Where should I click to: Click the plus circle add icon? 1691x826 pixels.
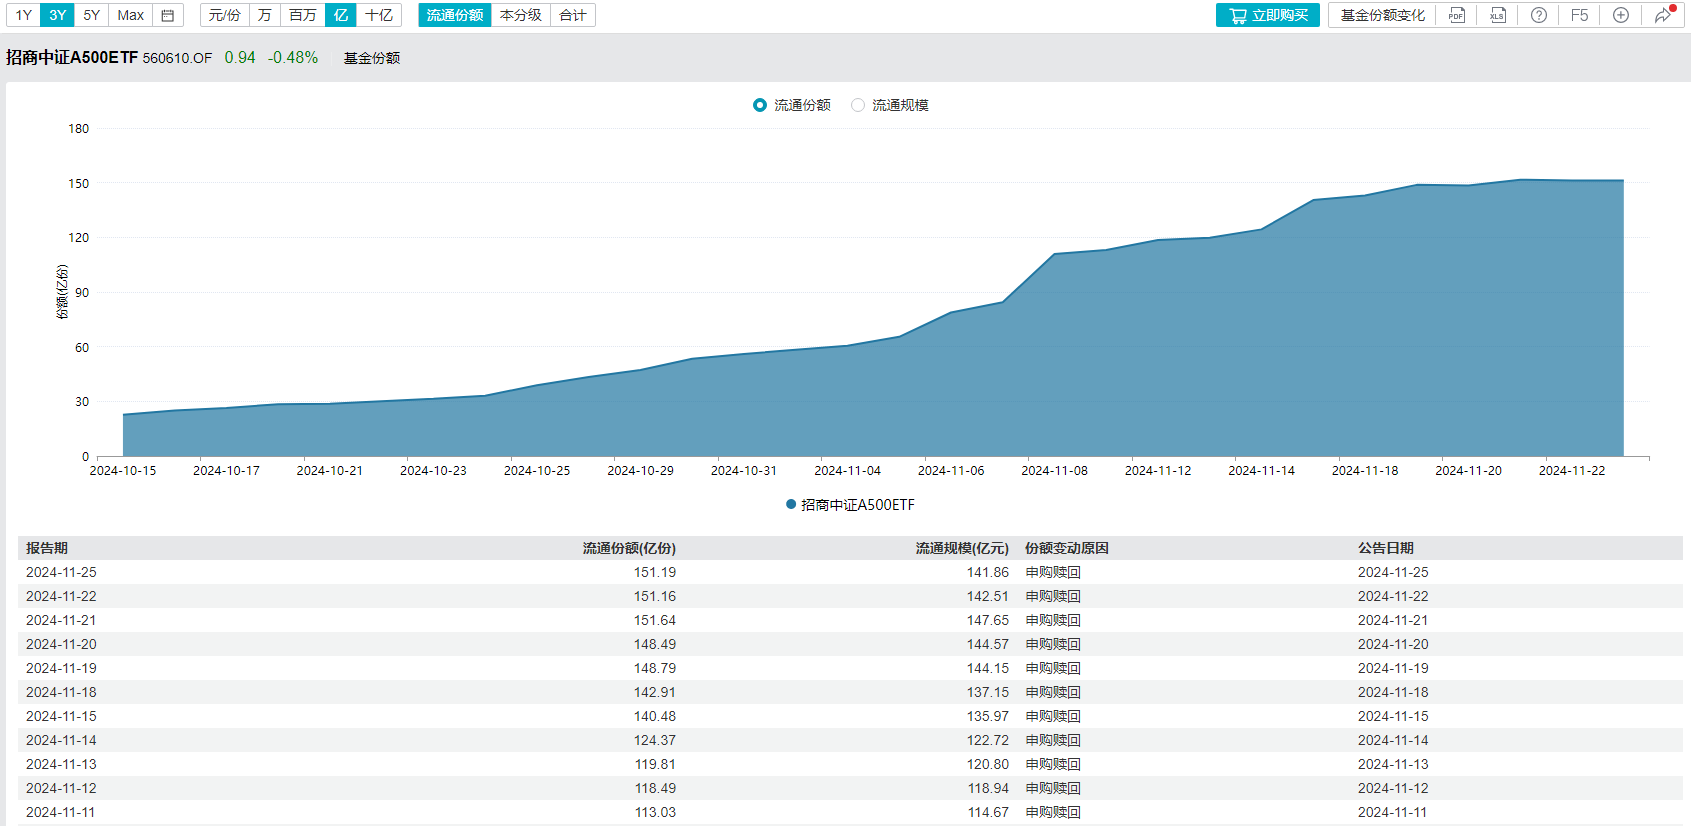[x=1620, y=15]
